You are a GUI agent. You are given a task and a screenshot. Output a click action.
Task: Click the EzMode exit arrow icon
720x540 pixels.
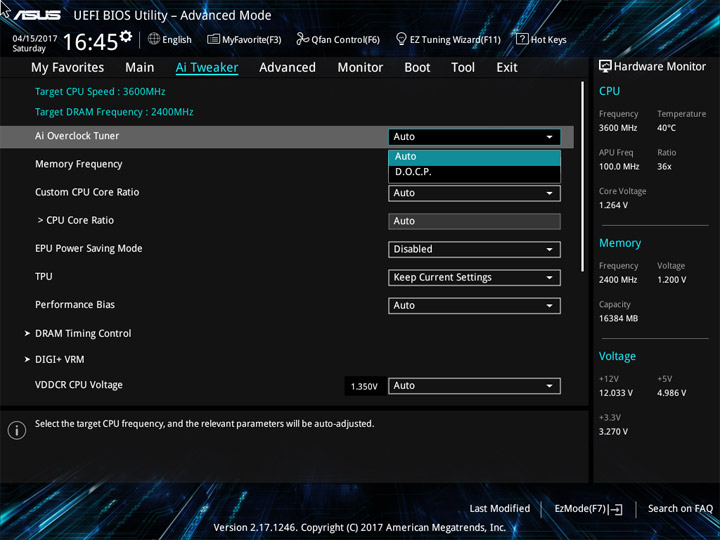(616, 509)
